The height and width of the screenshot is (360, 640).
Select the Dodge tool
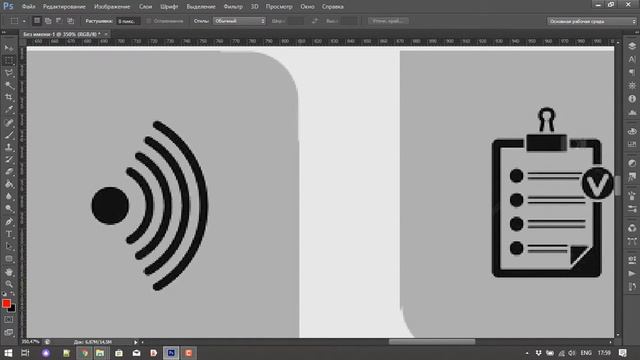coord(9,209)
